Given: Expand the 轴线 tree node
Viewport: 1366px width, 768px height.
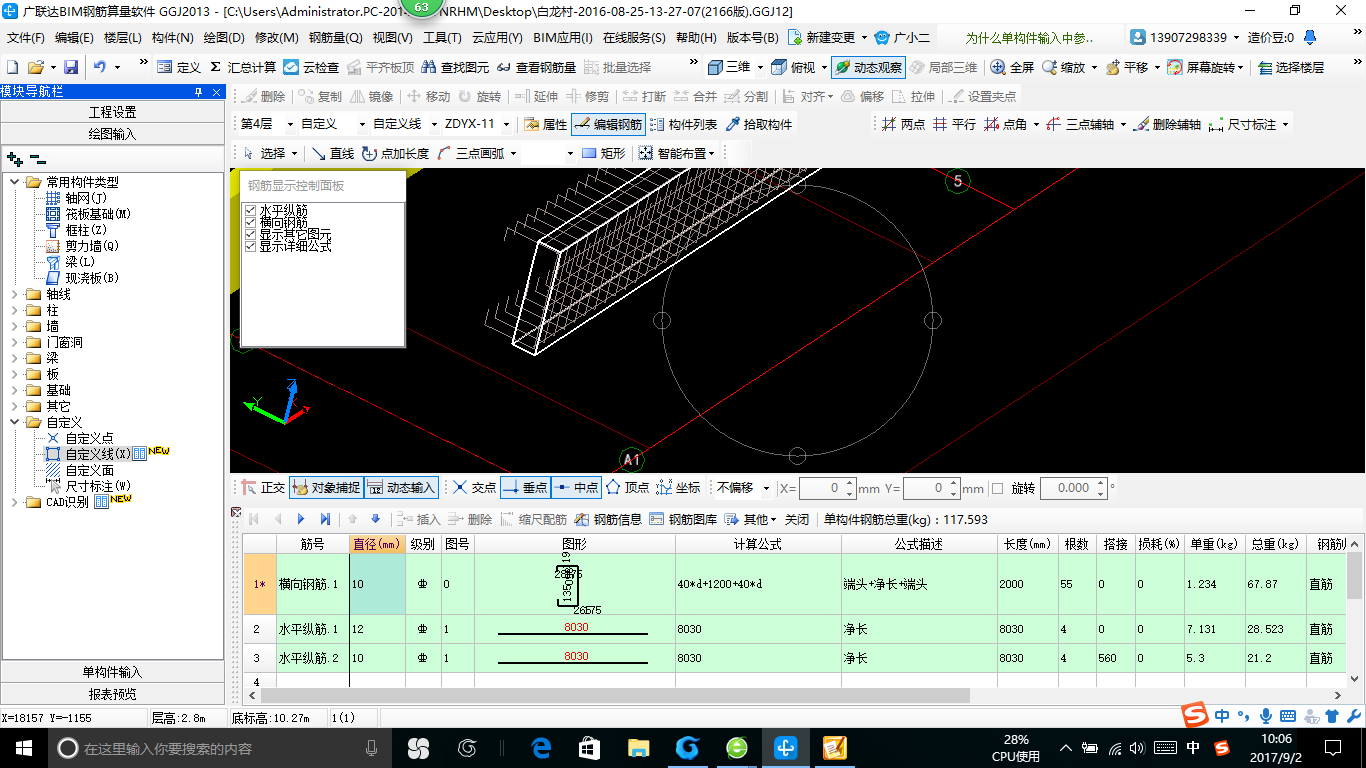Looking at the screenshot, I should pos(15,294).
